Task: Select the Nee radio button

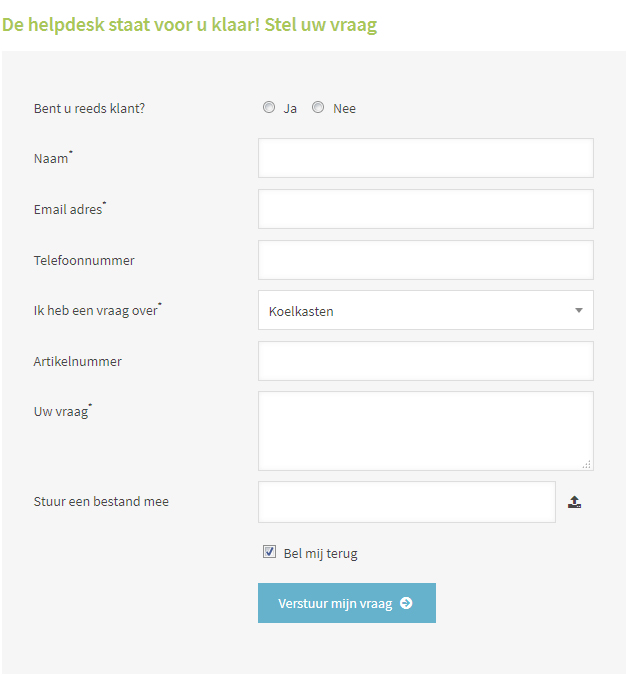Action: pos(318,108)
